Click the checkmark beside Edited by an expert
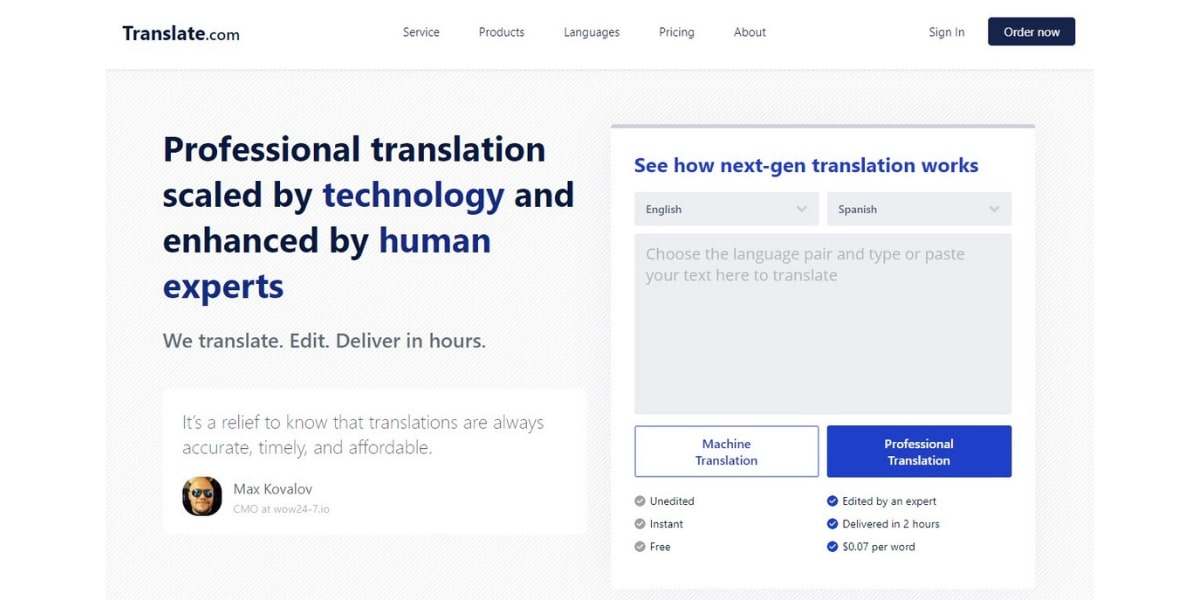The image size is (1200, 600). point(832,501)
